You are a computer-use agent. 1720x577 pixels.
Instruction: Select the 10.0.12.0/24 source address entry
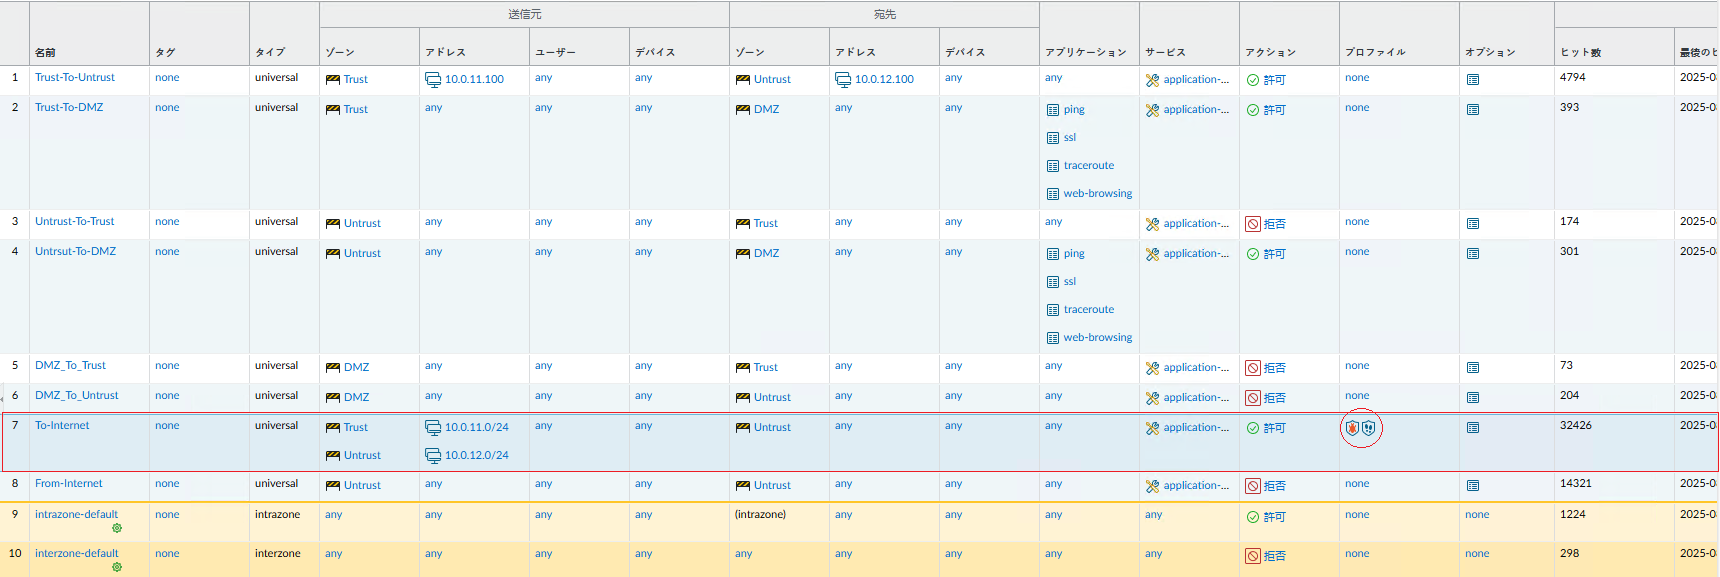click(476, 456)
